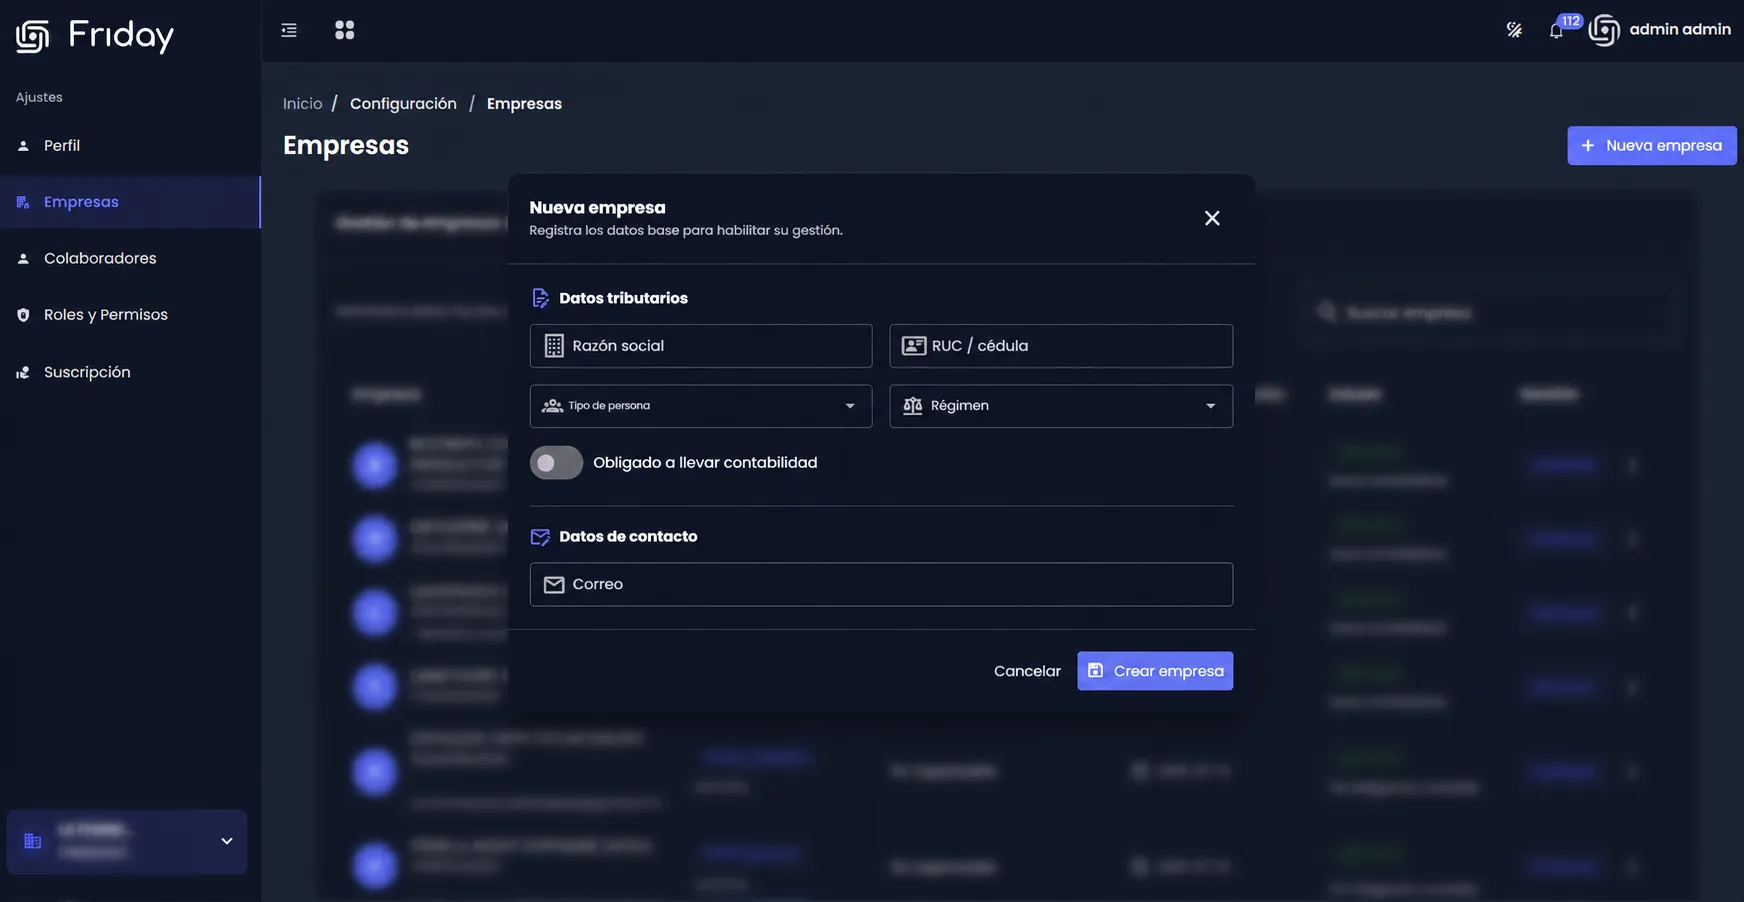
Task: Click the Obligado a llevar contabilidad label
Action: tap(705, 463)
